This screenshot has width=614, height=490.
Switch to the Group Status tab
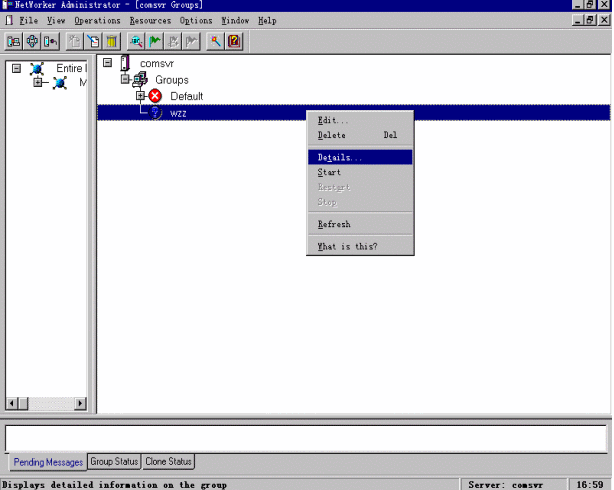(x=113, y=461)
